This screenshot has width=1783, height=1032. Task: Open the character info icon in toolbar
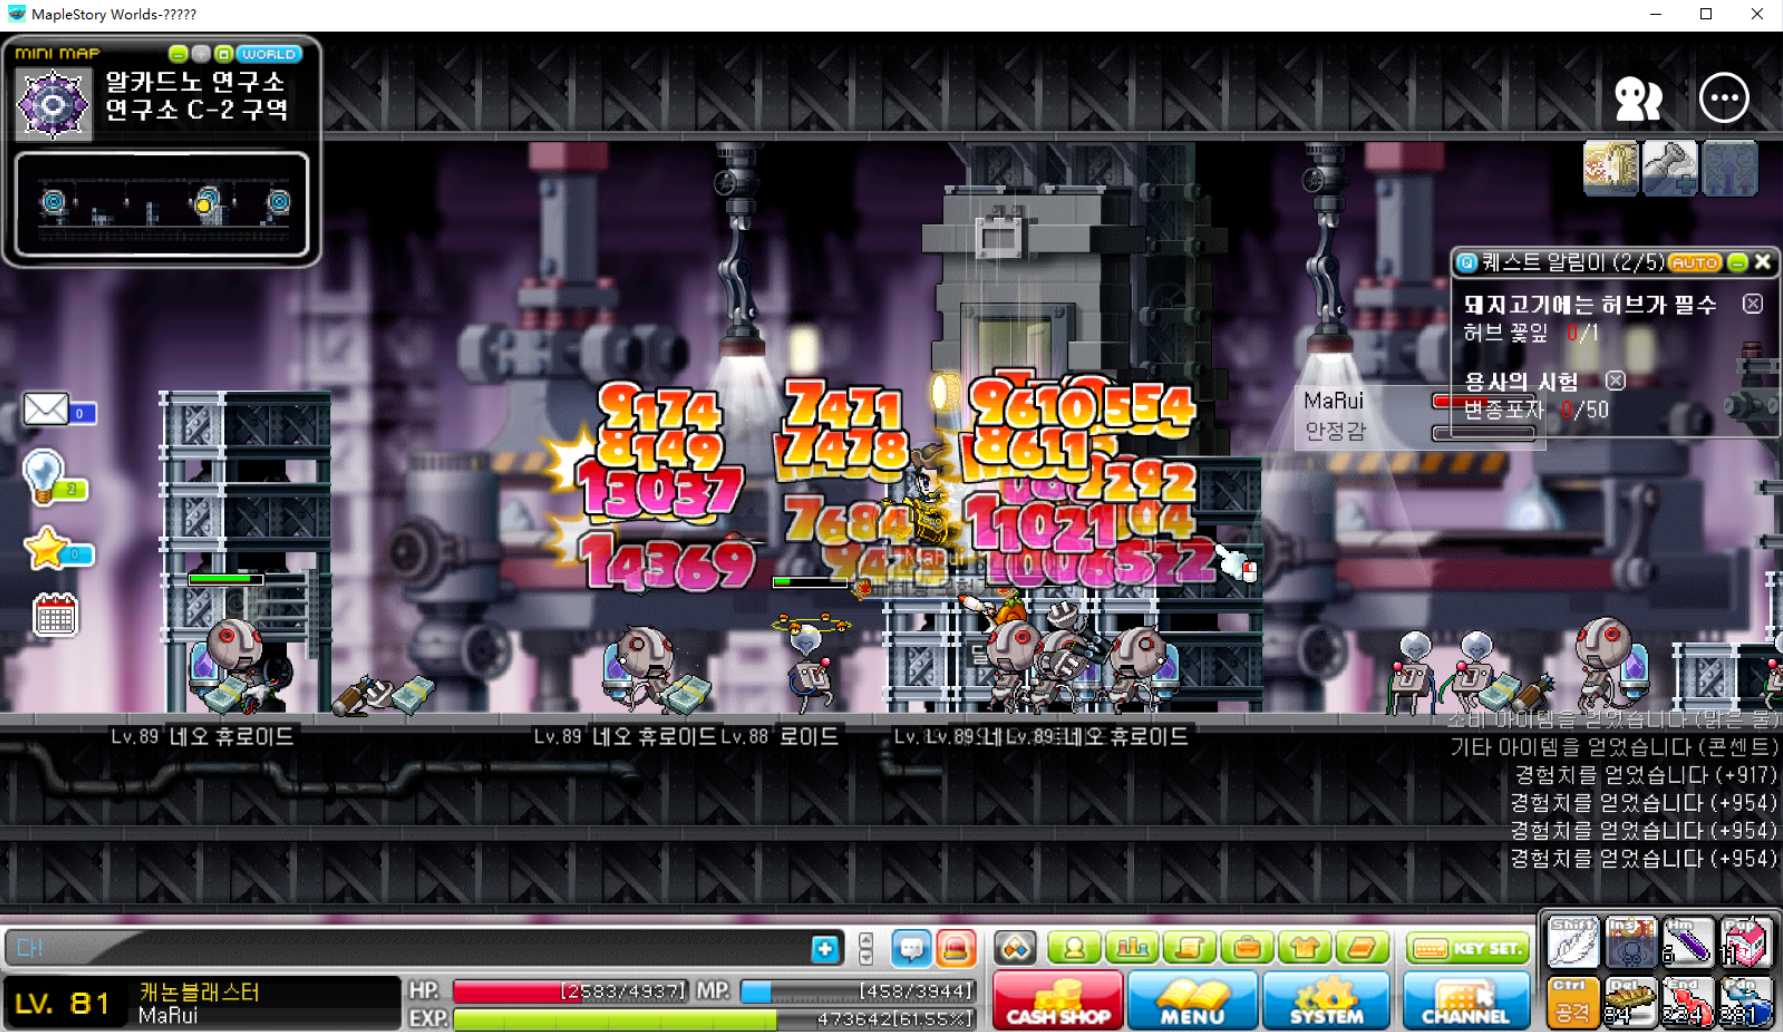(x=1074, y=947)
